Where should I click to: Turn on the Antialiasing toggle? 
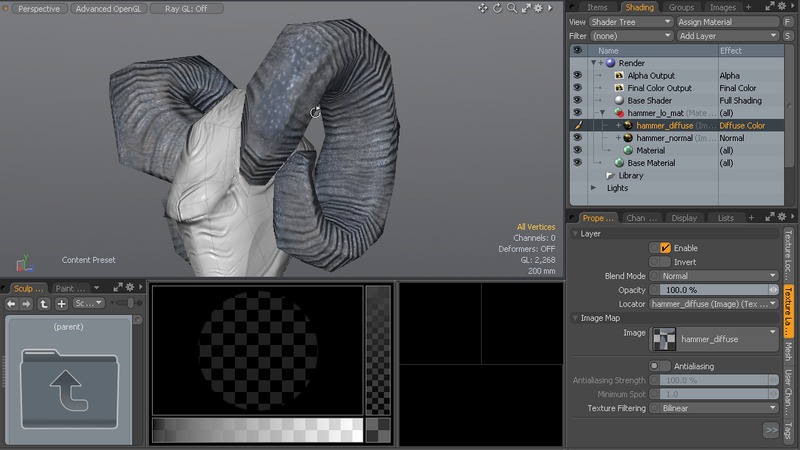coord(660,366)
